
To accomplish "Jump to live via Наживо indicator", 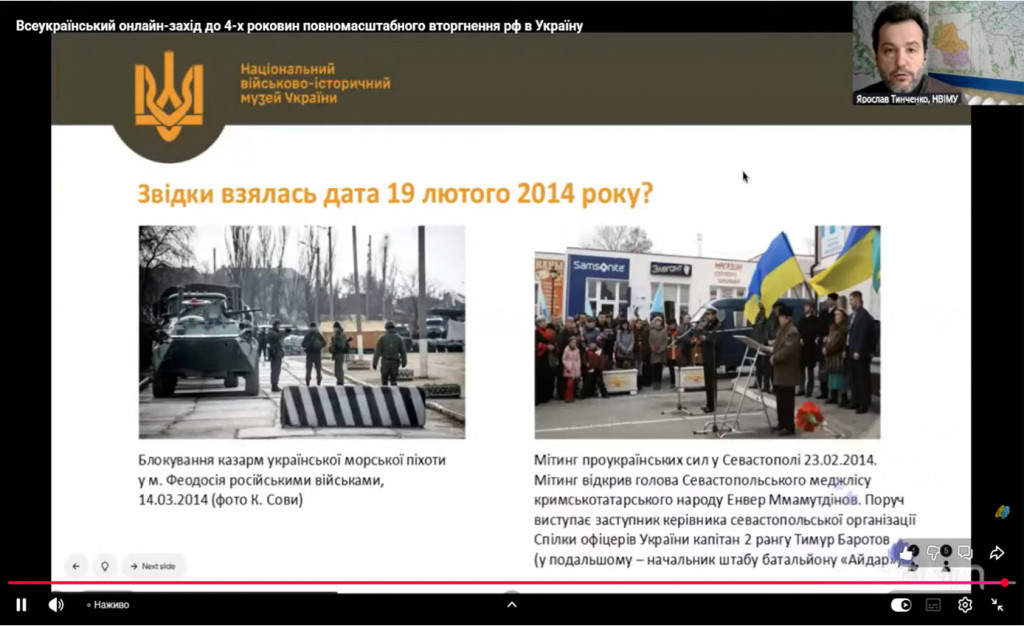I will (108, 605).
